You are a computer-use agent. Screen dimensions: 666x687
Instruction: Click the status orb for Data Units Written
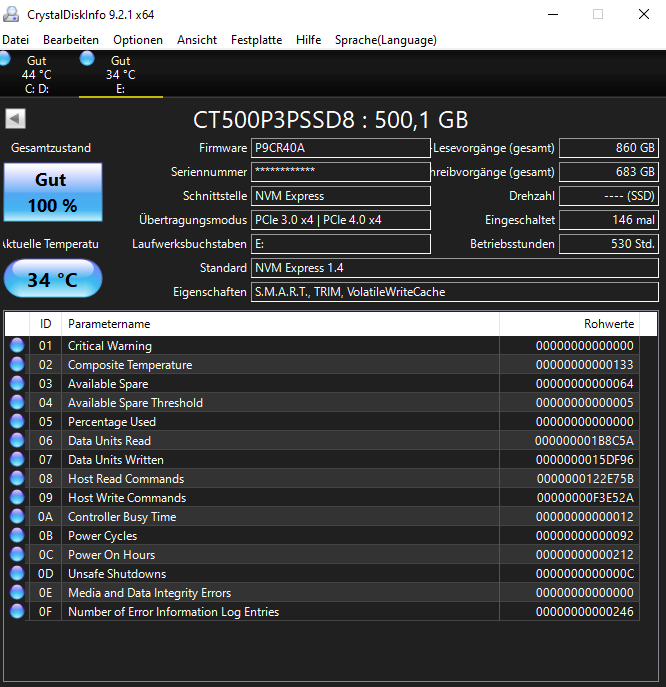[17, 459]
